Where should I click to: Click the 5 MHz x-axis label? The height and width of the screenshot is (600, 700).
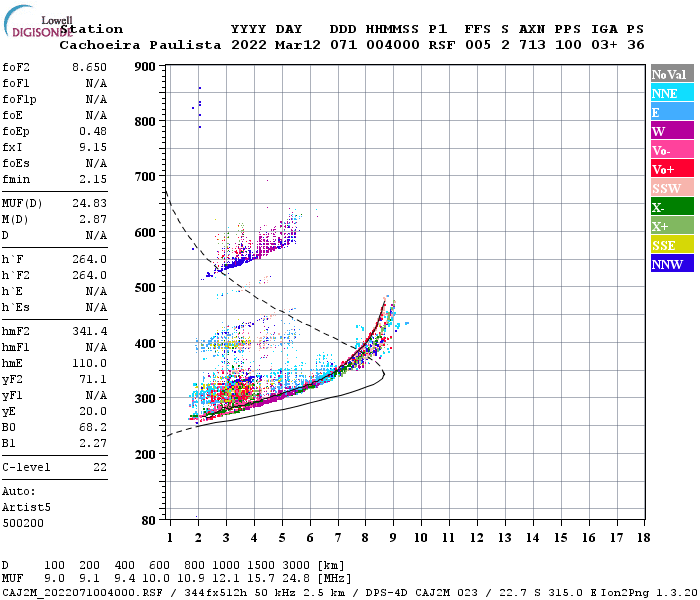pyautogui.click(x=282, y=538)
